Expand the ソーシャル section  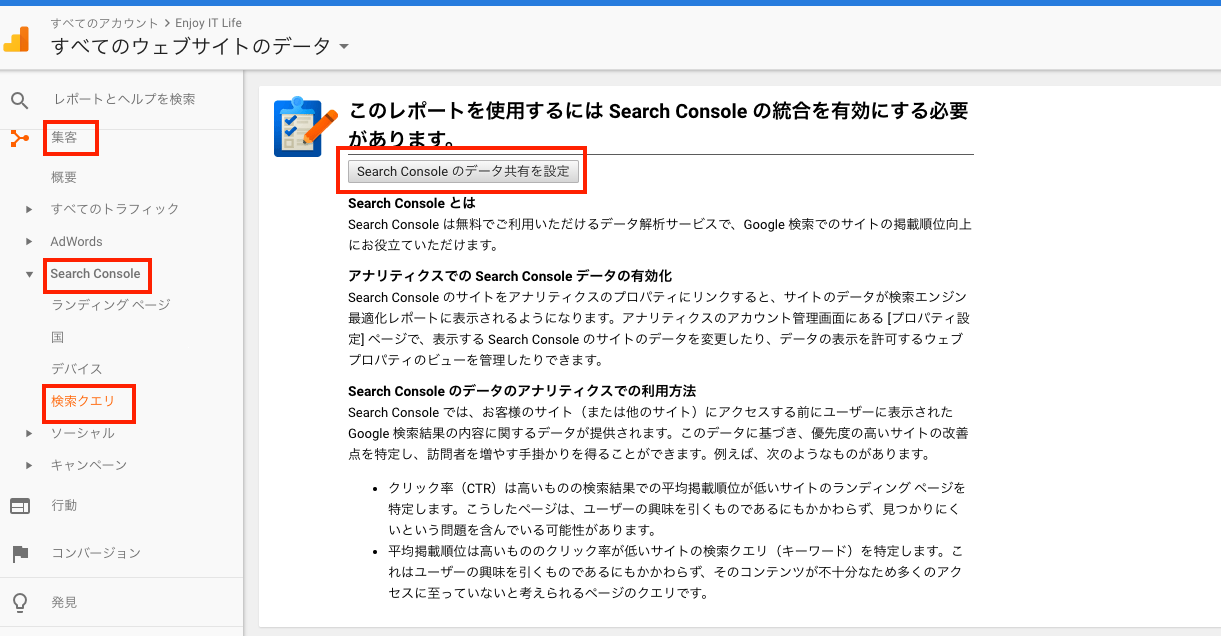coord(30,434)
